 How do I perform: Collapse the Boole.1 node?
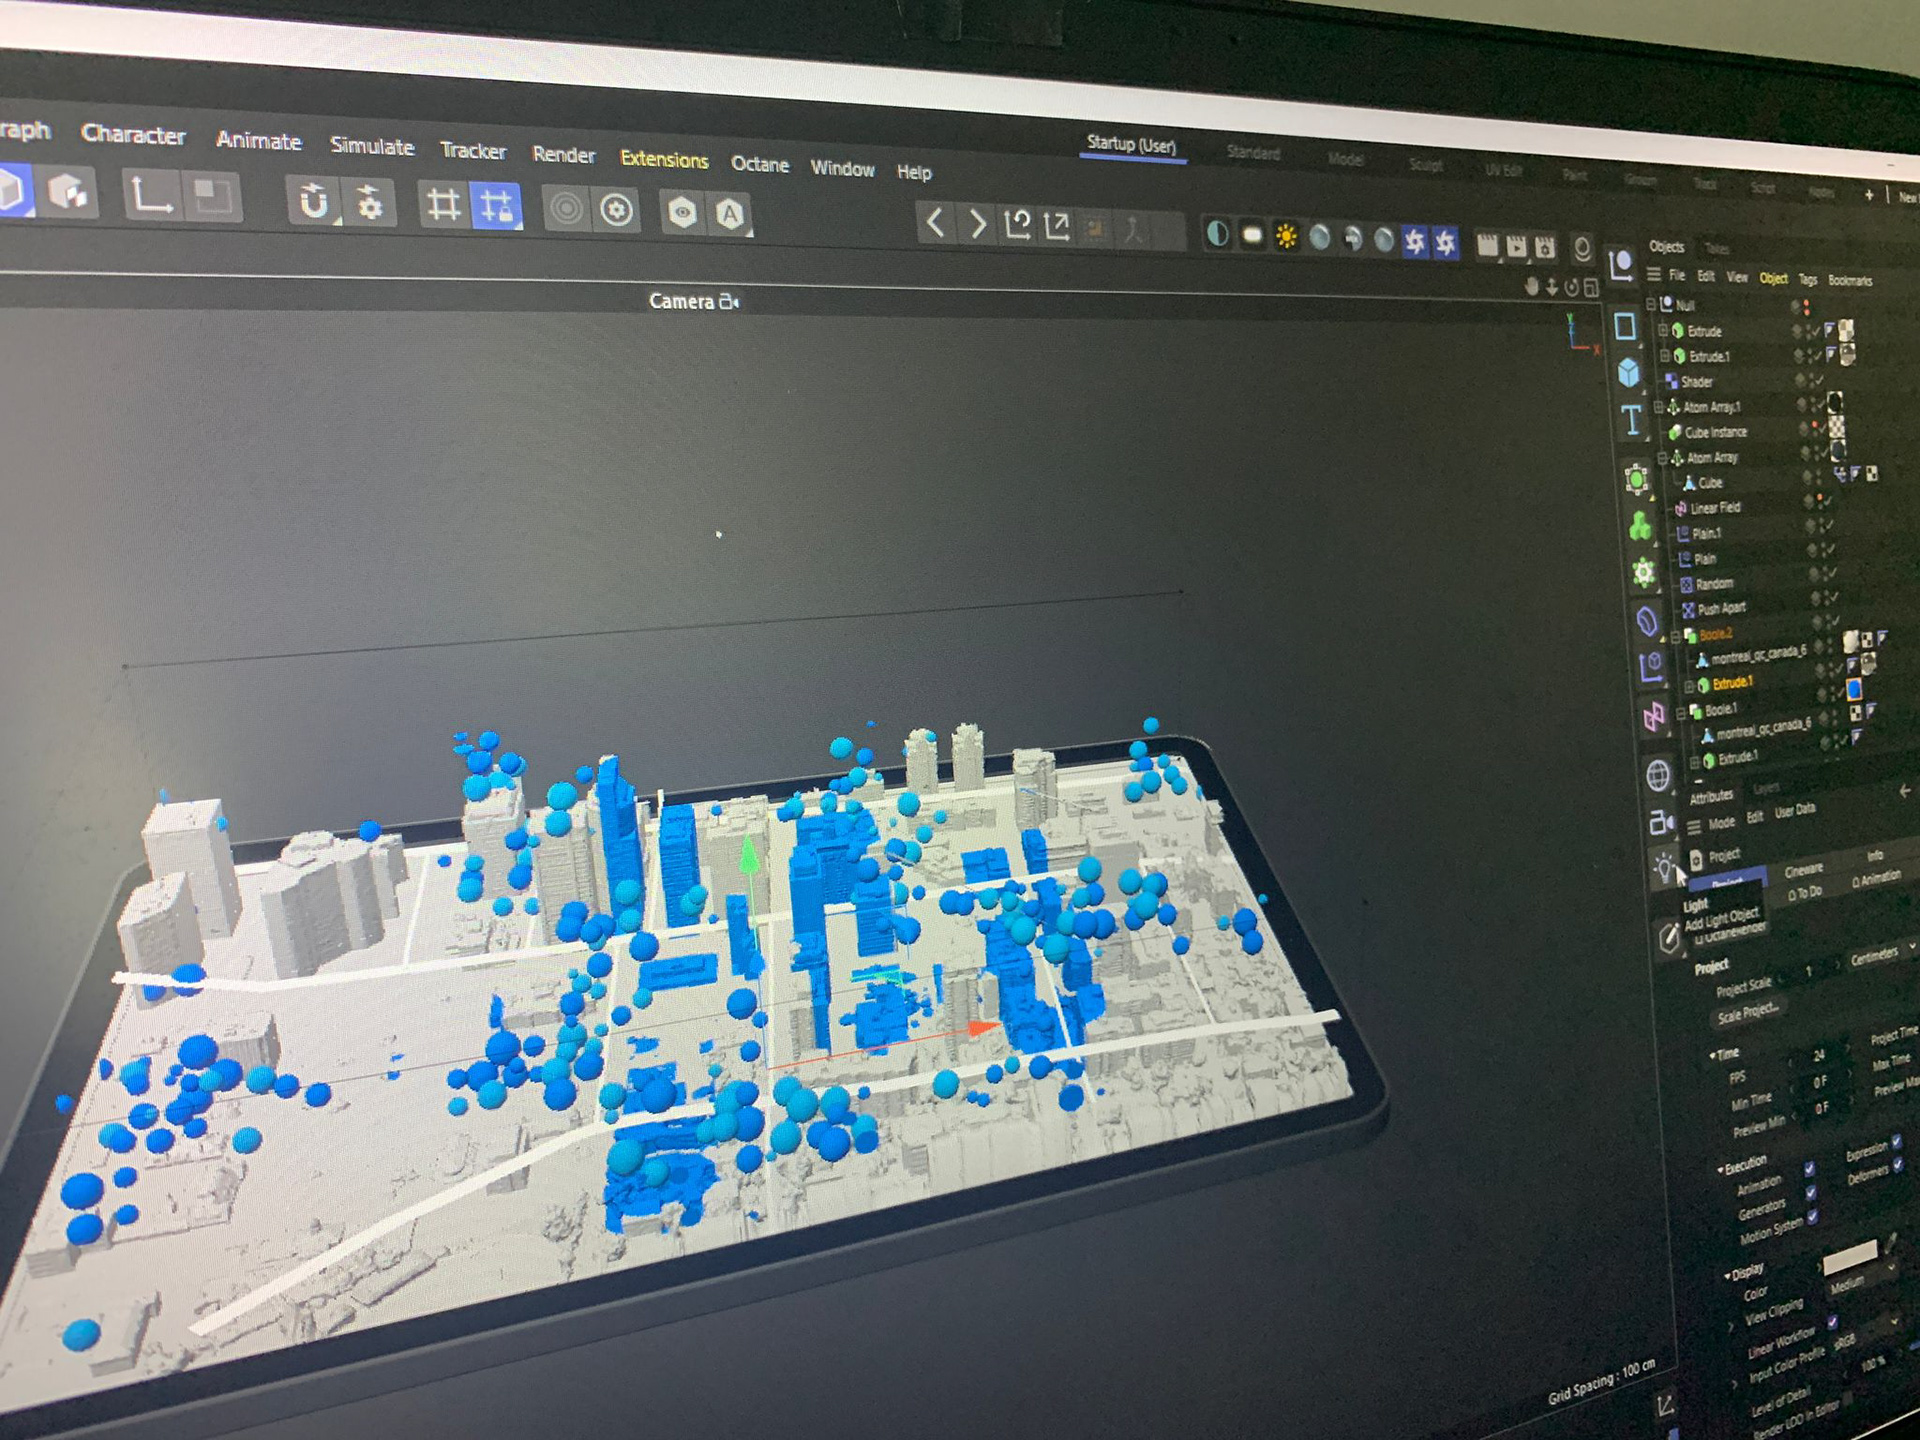(x=1682, y=711)
